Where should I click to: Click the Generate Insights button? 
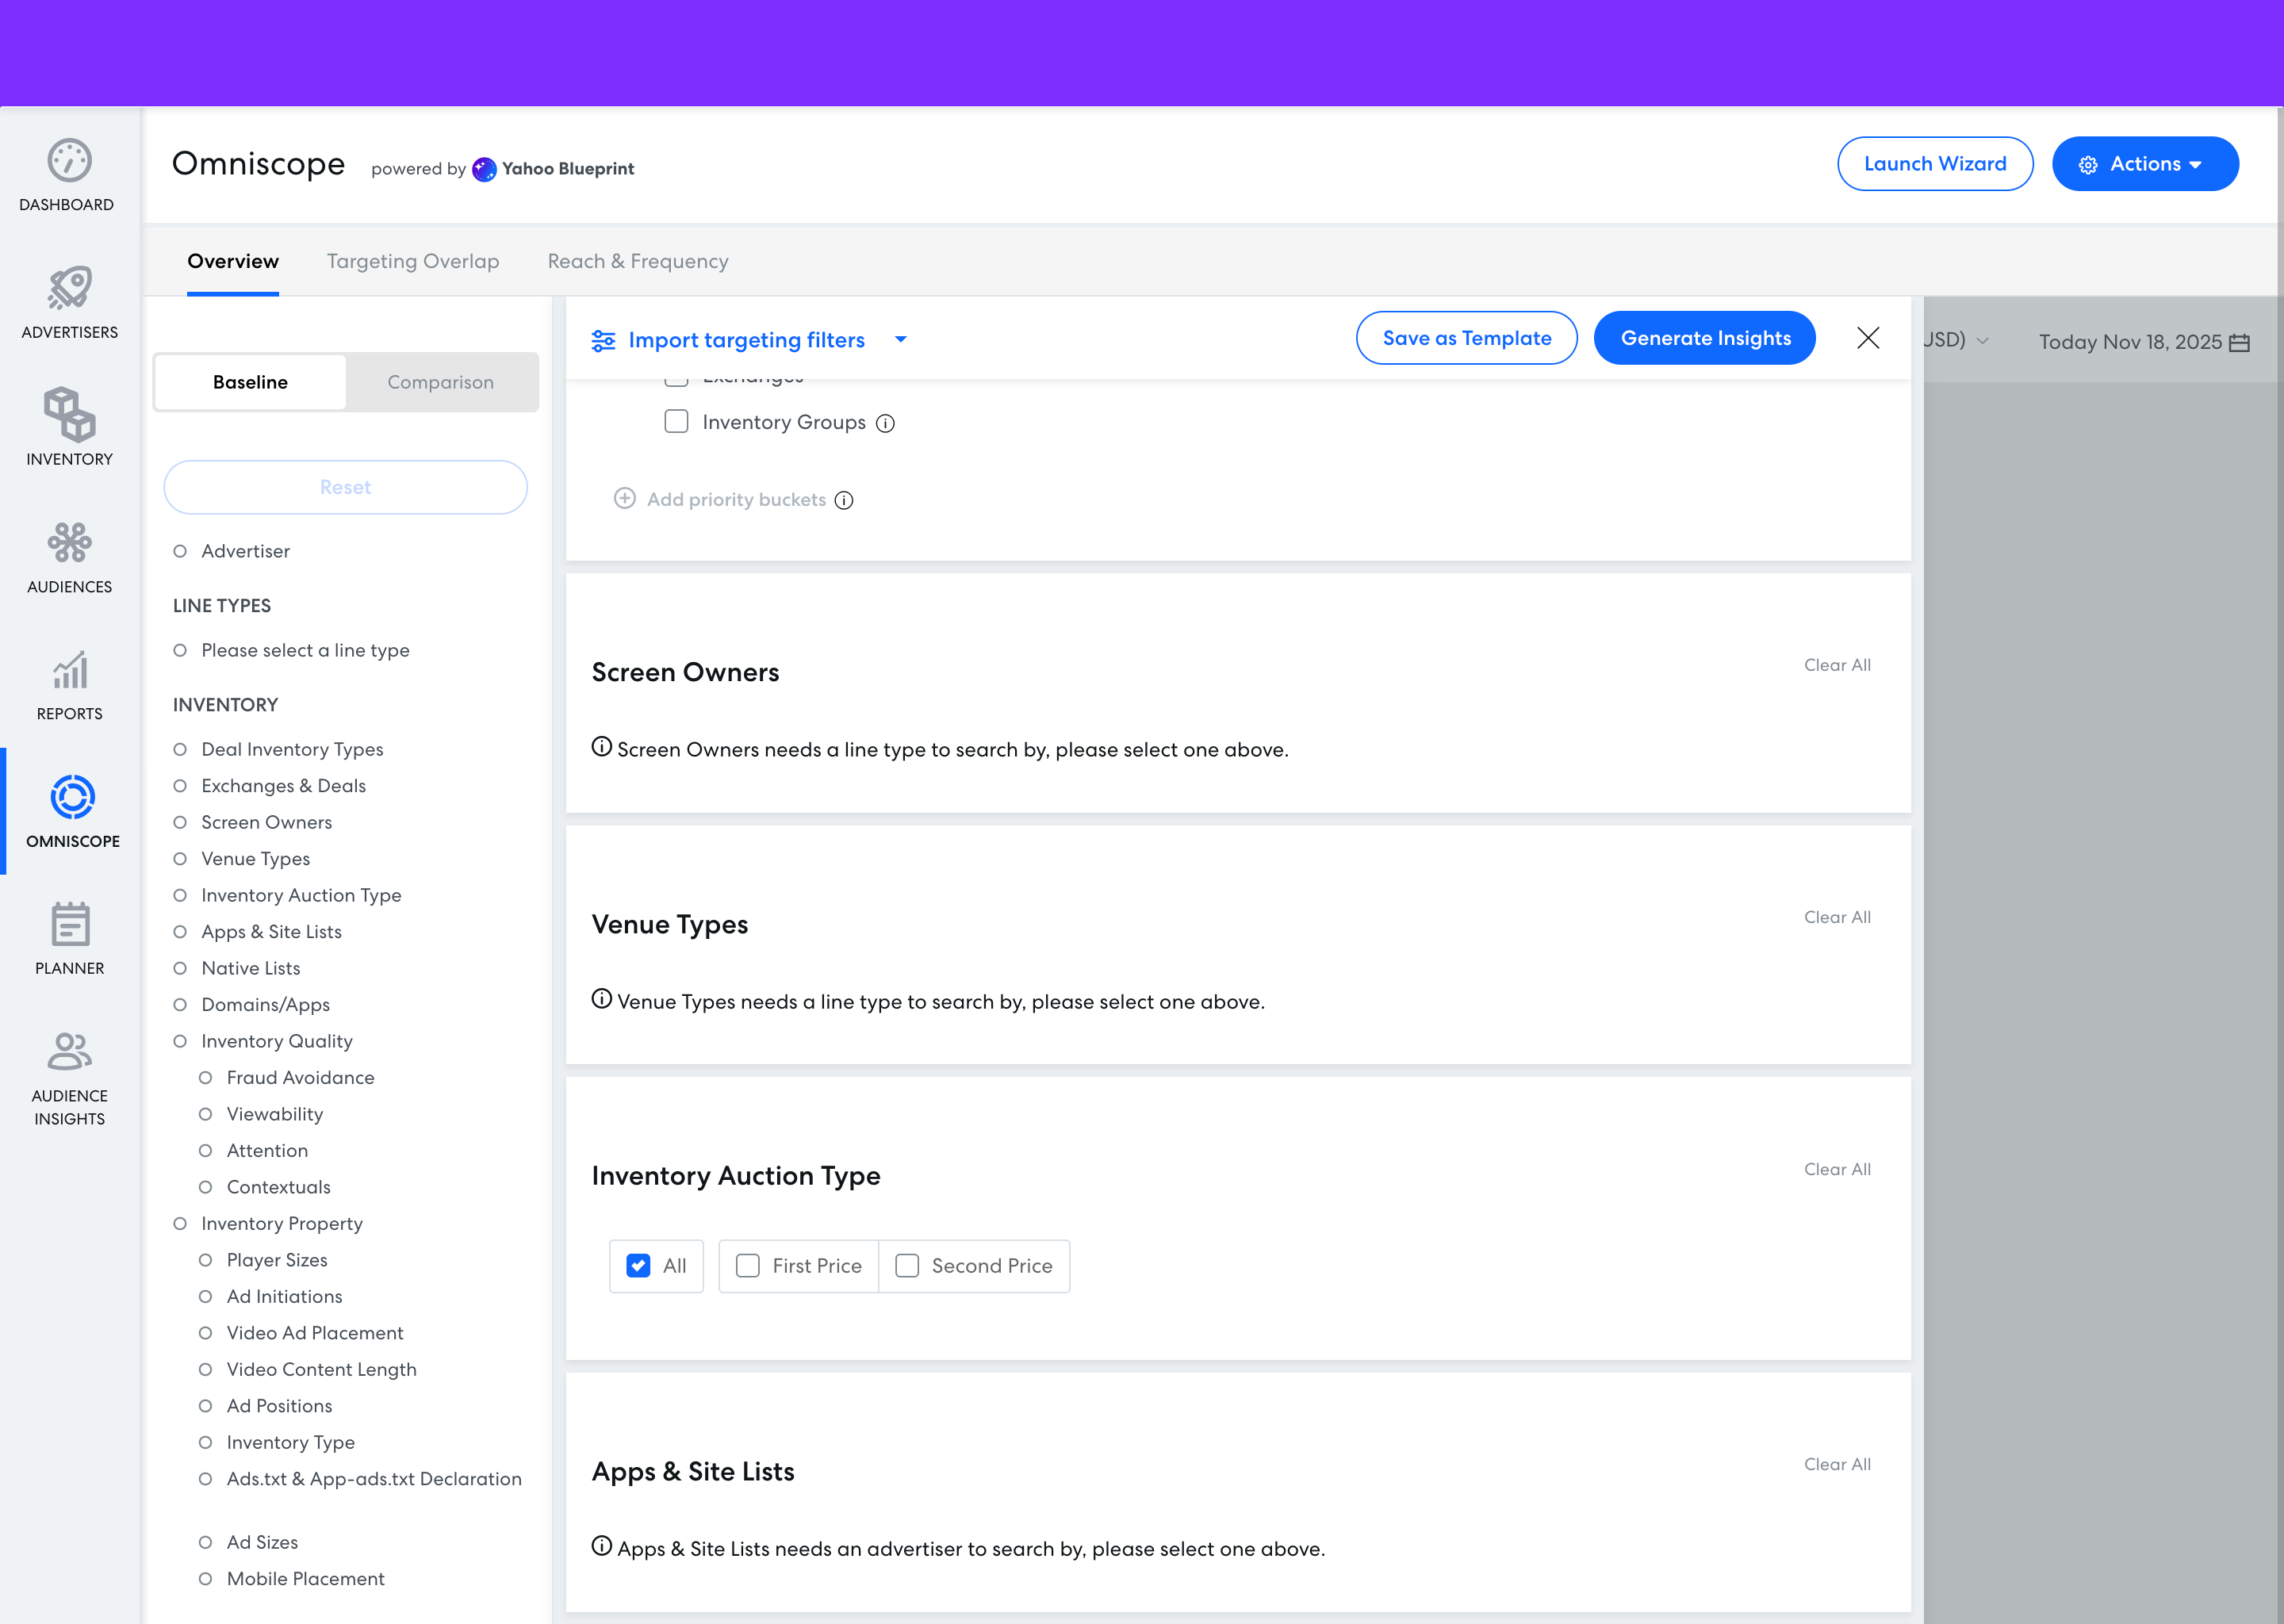click(1704, 338)
